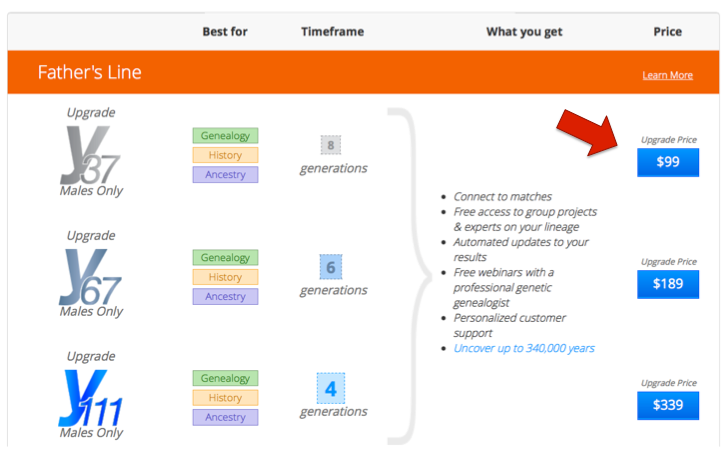Image resolution: width=725 pixels, height=453 pixels.
Task: Click the Upgrade label above Y-67
Action: [91, 236]
